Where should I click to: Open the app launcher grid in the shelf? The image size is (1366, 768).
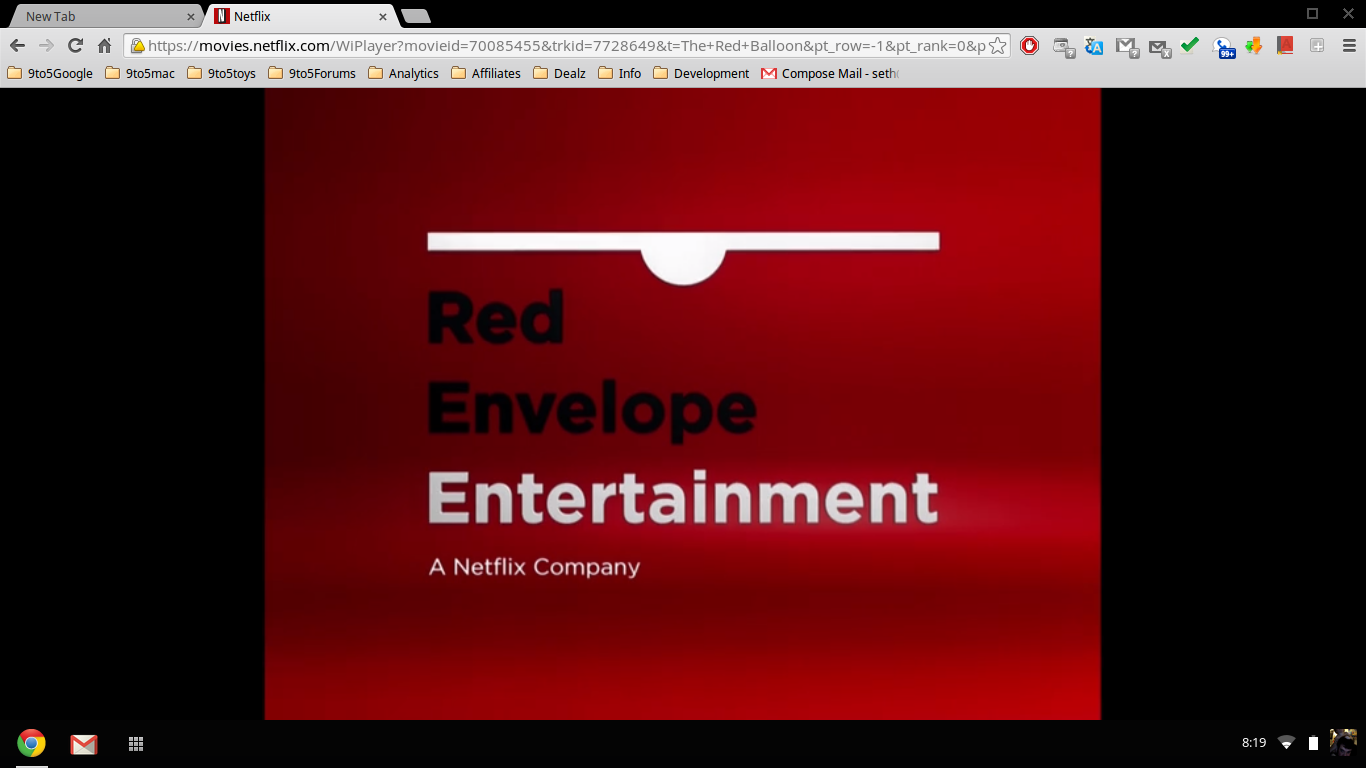point(136,744)
